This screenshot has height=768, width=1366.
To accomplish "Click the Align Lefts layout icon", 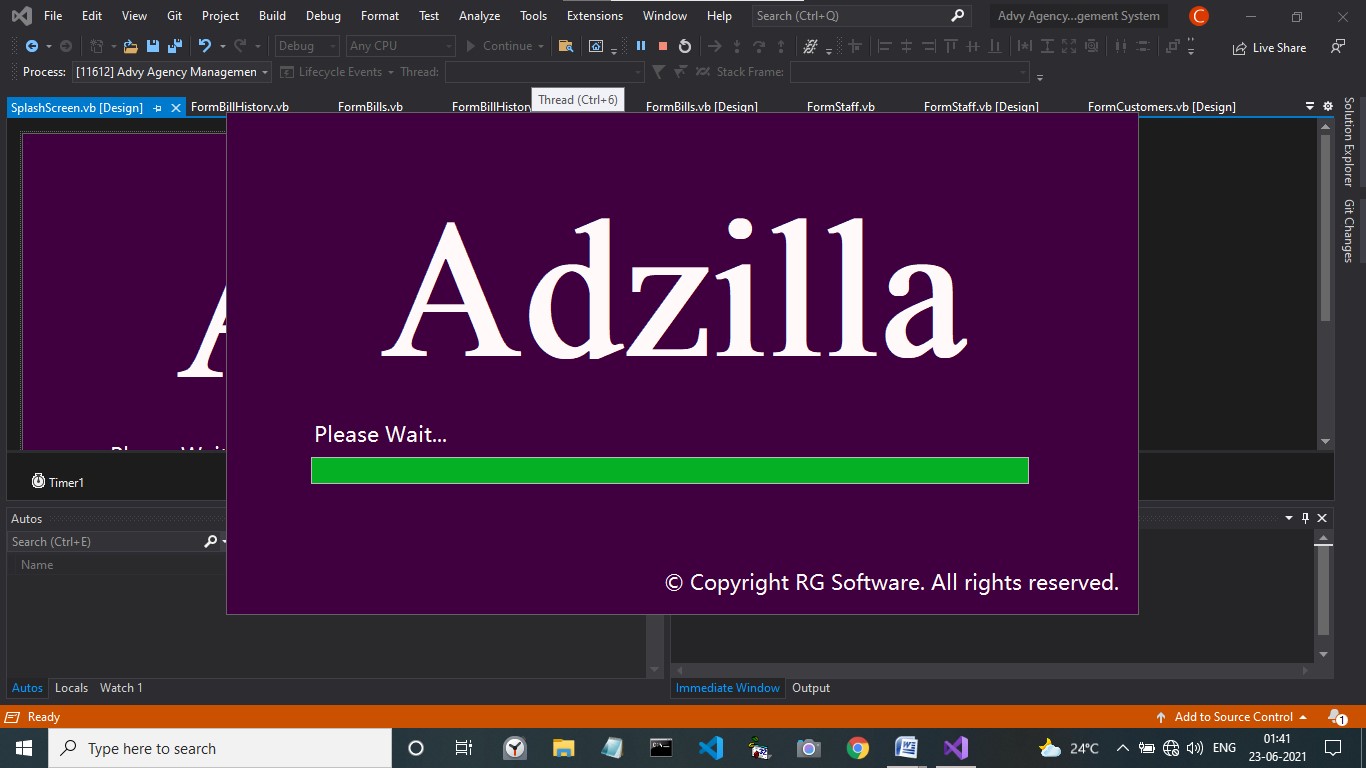I will point(884,46).
